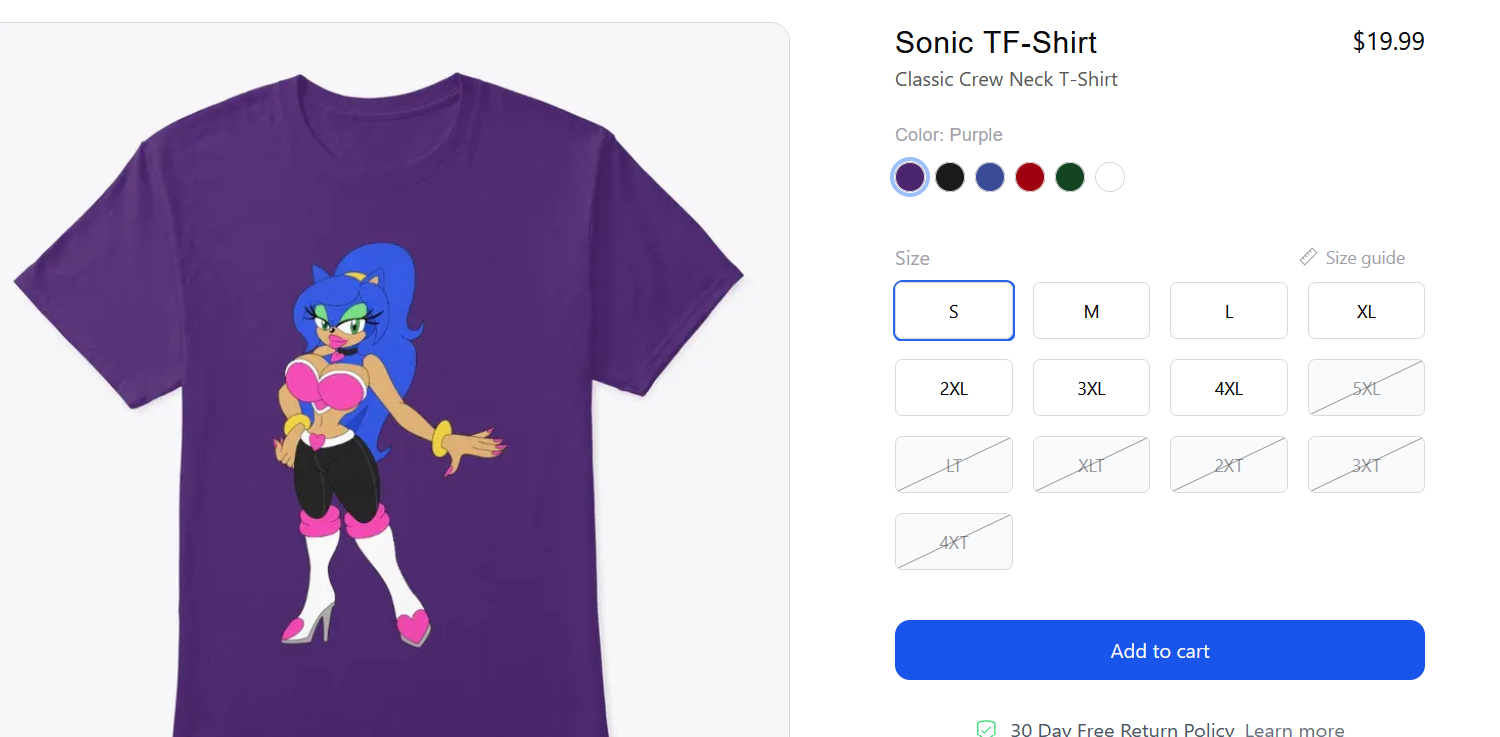Screen dimensions: 1500x737
Task: Click the unavailable 5XL size option
Action: coord(1366,388)
